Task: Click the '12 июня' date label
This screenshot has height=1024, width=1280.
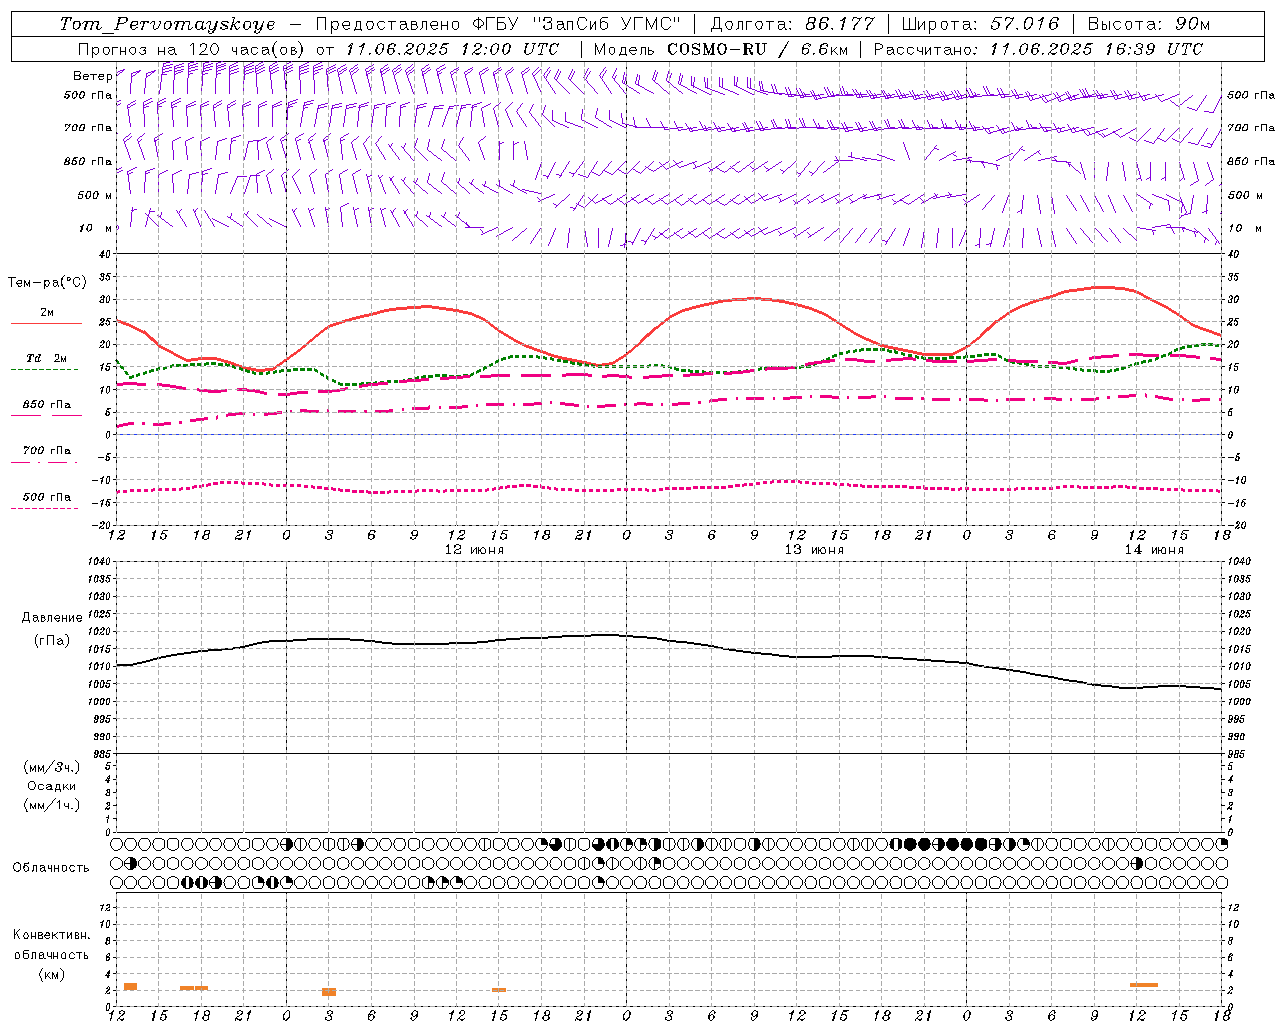Action: [475, 550]
